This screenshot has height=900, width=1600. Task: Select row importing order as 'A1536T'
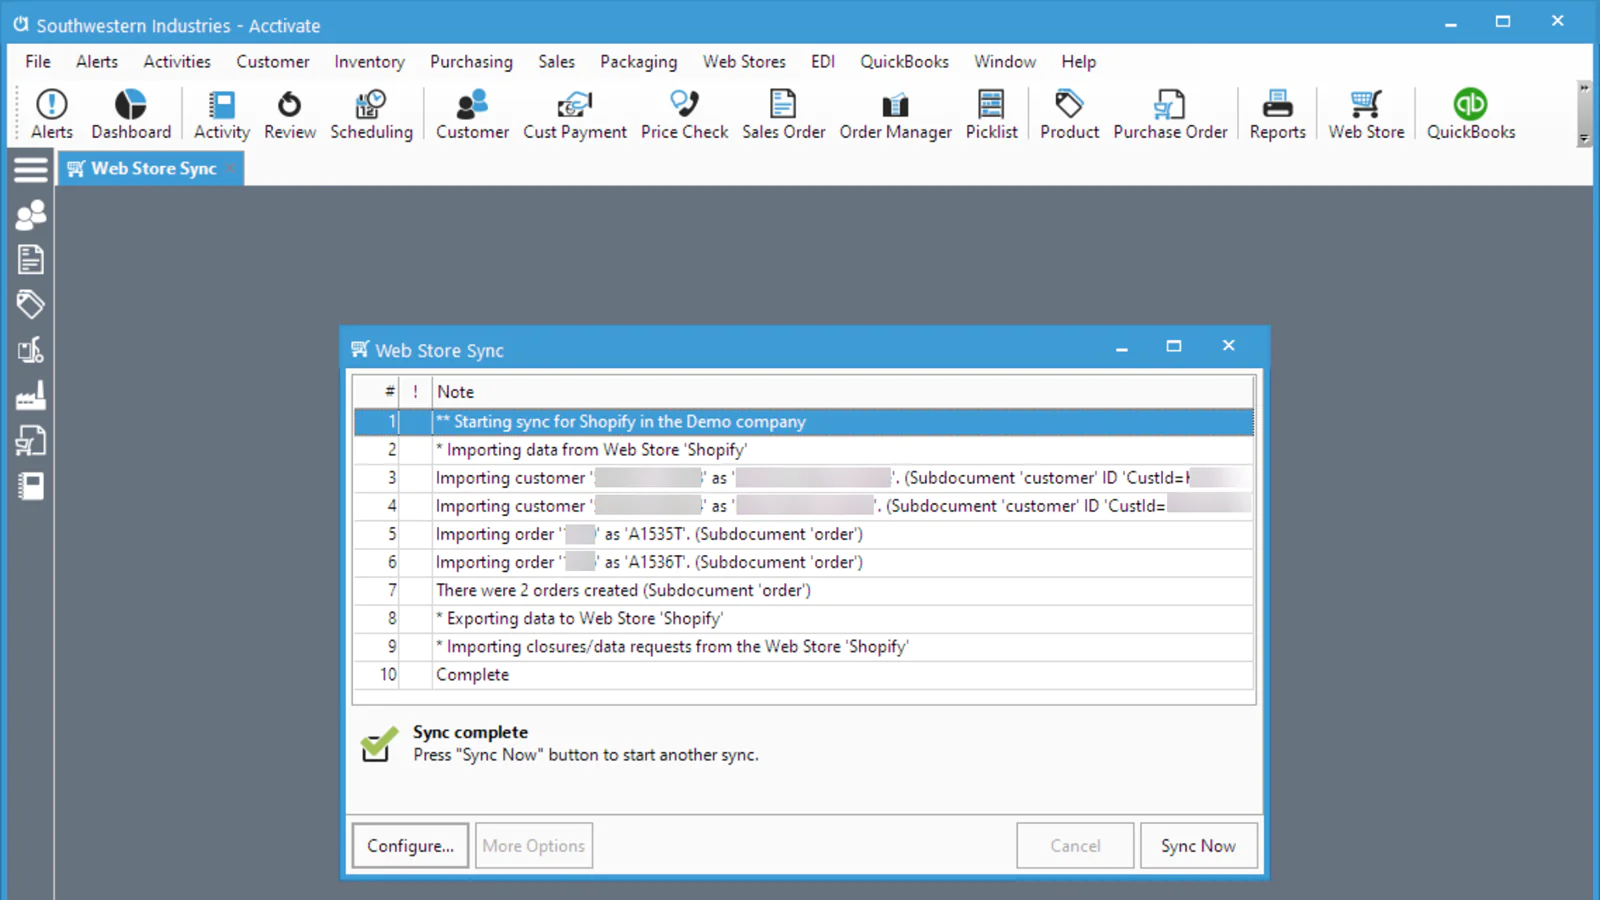pos(804,562)
